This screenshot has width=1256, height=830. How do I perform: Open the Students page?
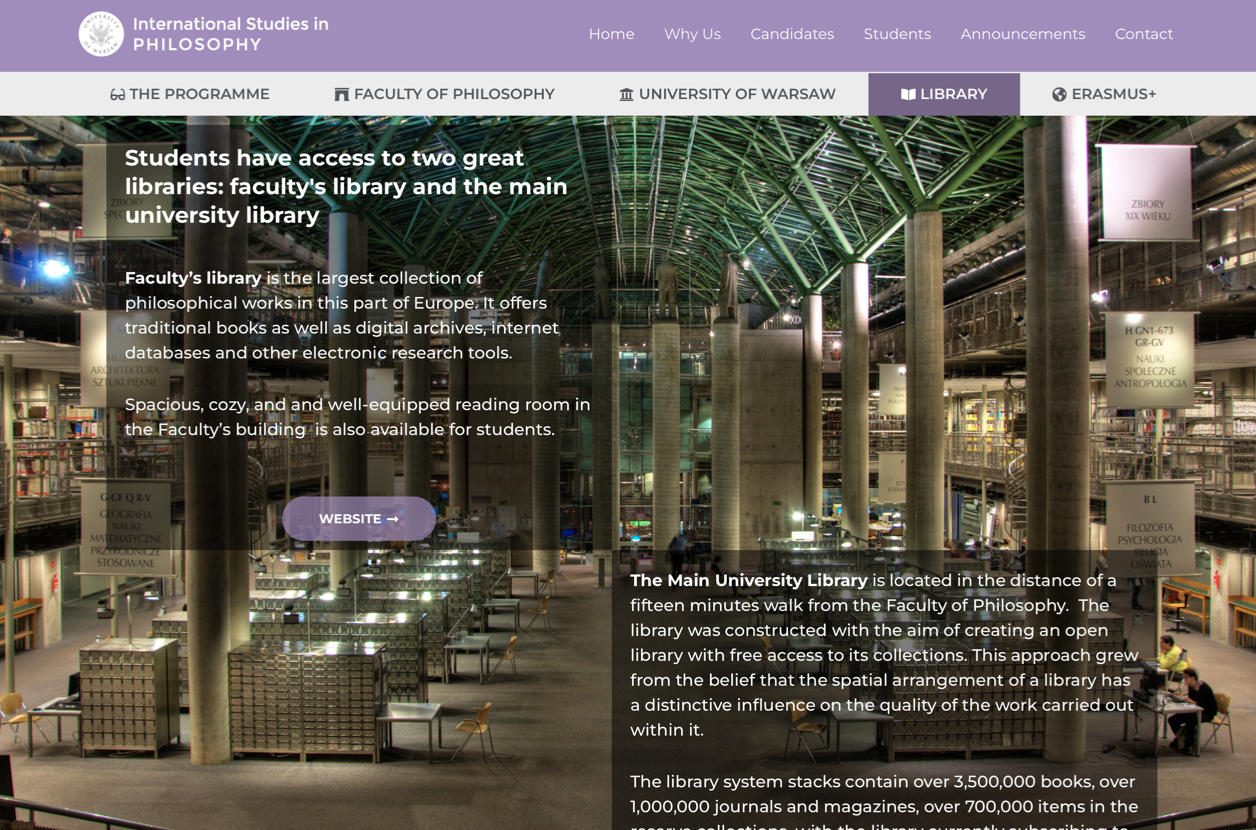897,34
